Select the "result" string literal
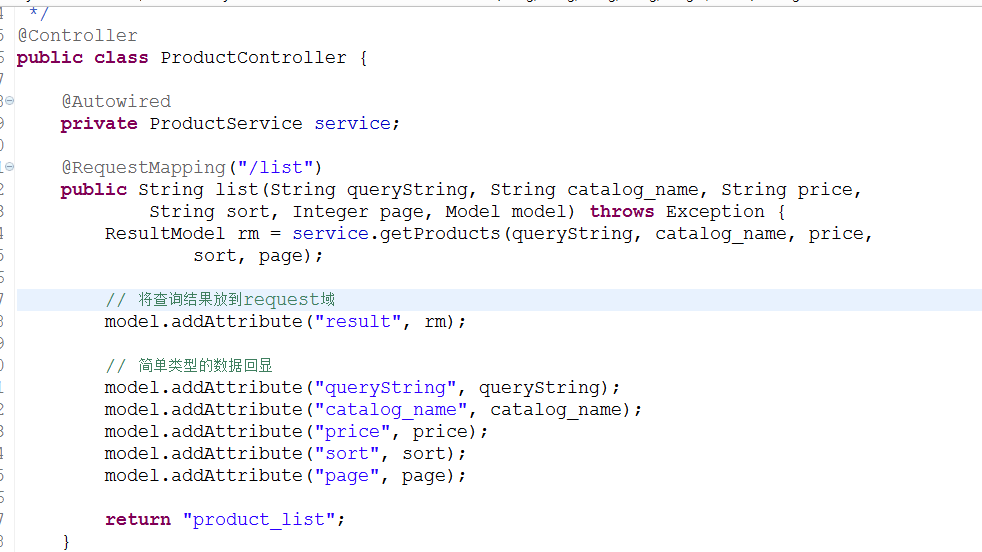 (358, 321)
